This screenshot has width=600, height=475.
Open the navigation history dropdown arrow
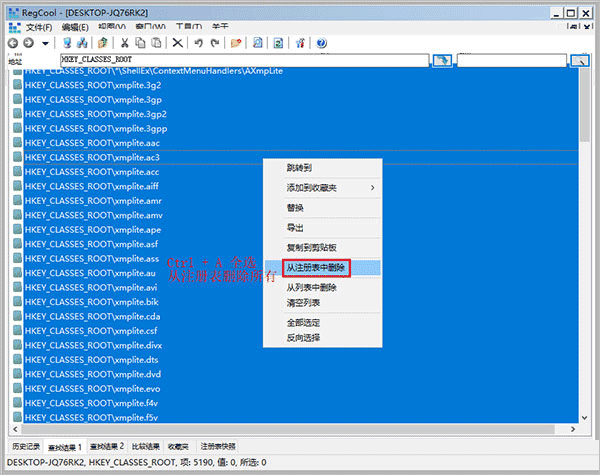(45, 43)
